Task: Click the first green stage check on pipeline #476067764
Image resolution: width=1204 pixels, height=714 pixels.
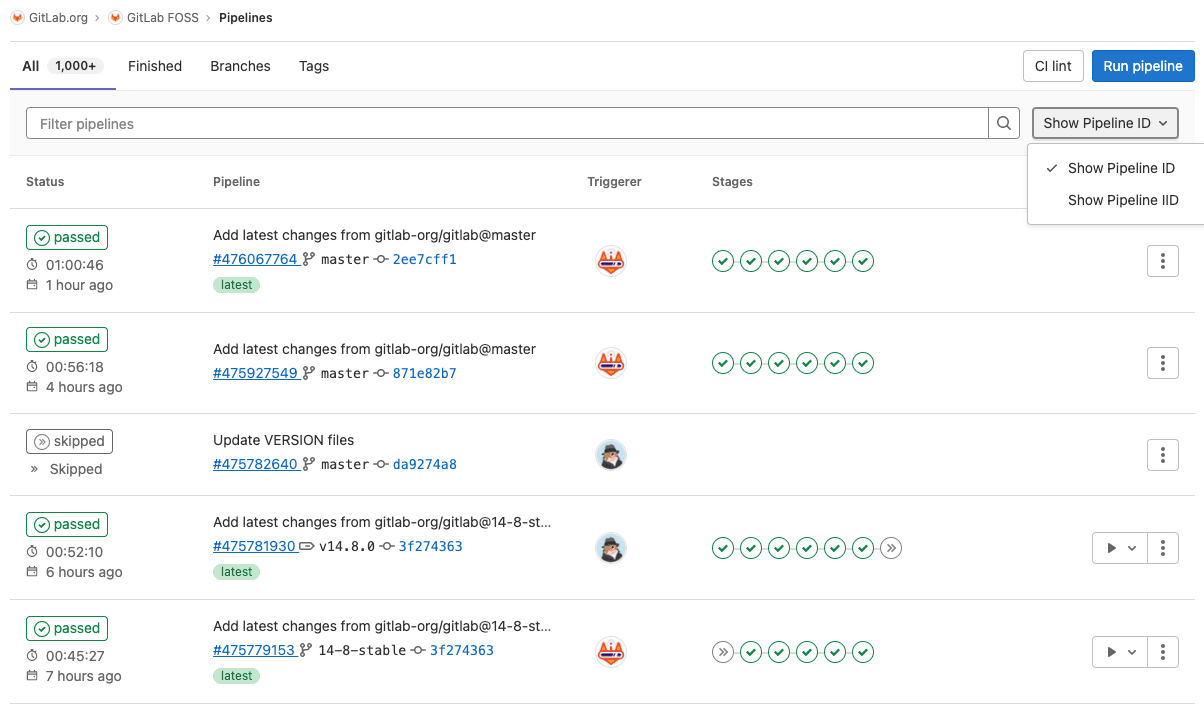Action: pyautogui.click(x=723, y=261)
